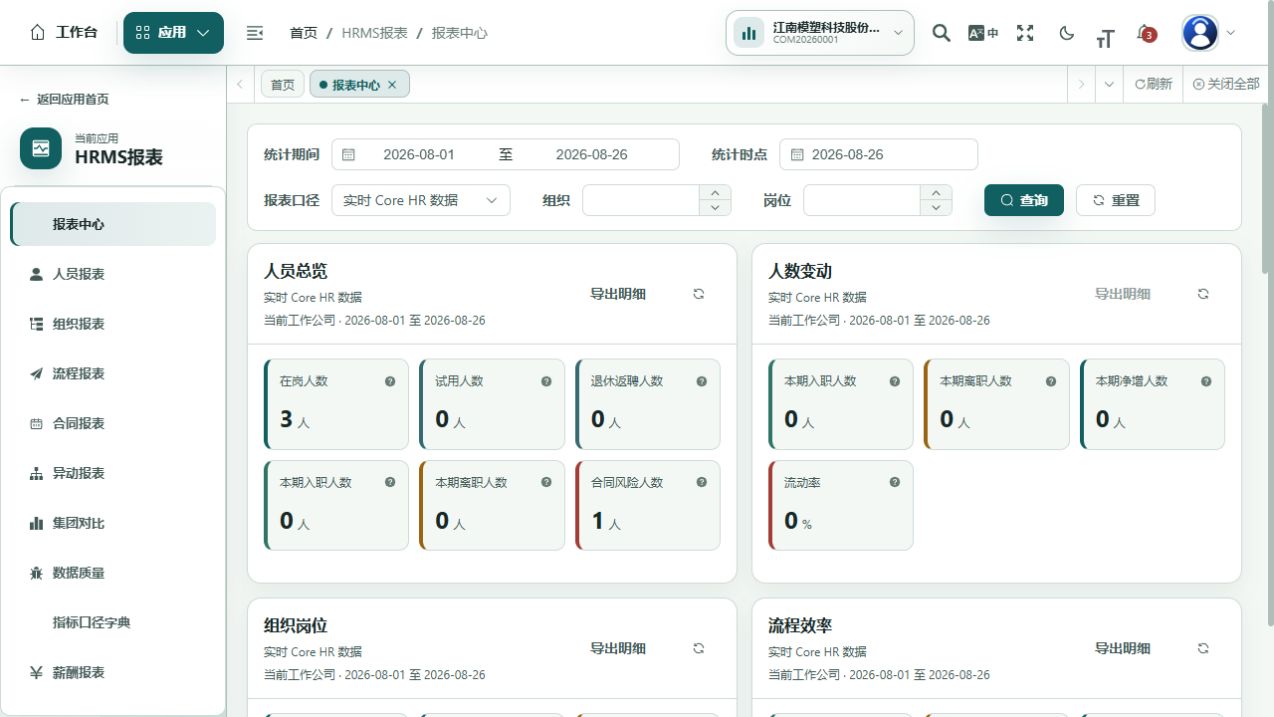Image resolution: width=1274 pixels, height=717 pixels.
Task: Click 返回应用首页 link
Action: pos(64,99)
